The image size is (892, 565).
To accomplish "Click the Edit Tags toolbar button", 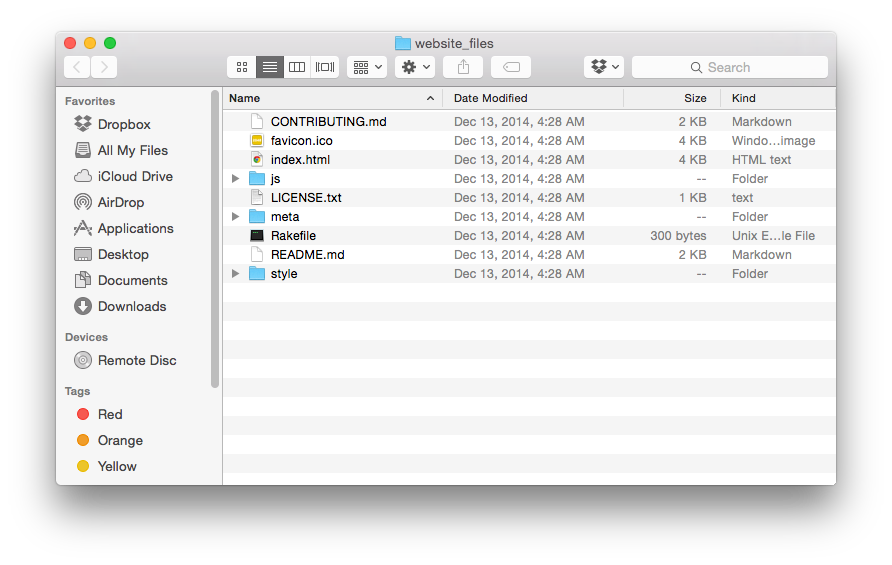I will [x=510, y=67].
